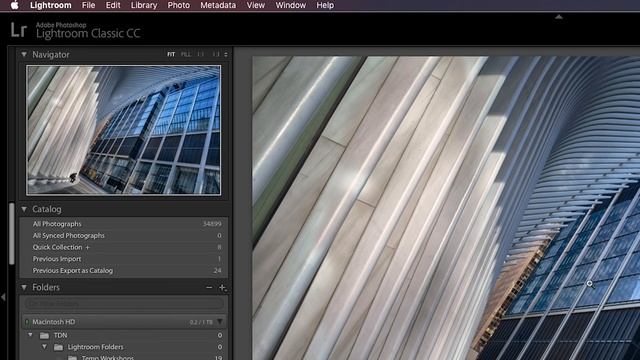Image resolution: width=640 pixels, height=360 pixels.
Task: Click the left panel scrollbar
Action: point(11,234)
